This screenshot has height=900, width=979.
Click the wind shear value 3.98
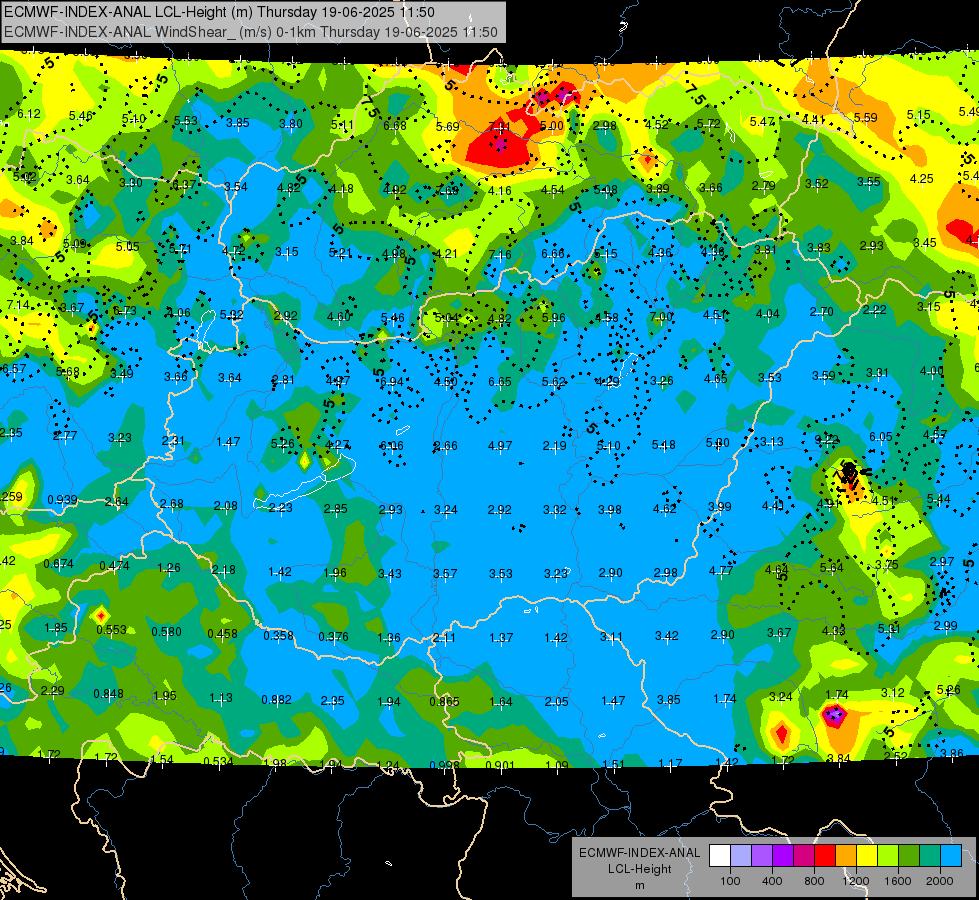point(610,510)
